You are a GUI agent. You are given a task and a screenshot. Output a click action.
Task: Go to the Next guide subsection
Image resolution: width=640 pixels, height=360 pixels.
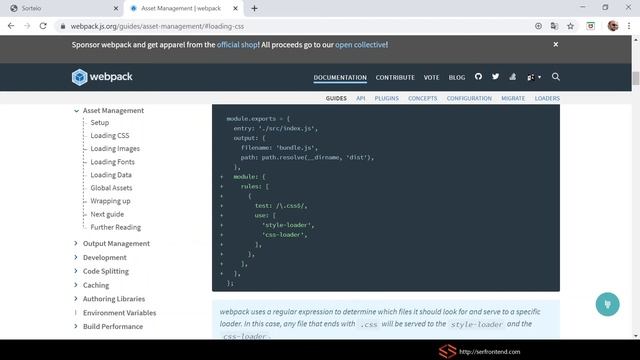[107, 214]
